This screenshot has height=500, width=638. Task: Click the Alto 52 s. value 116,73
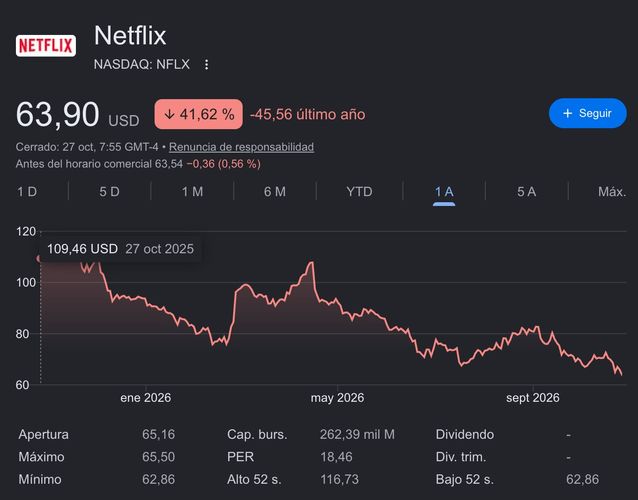pos(339,479)
